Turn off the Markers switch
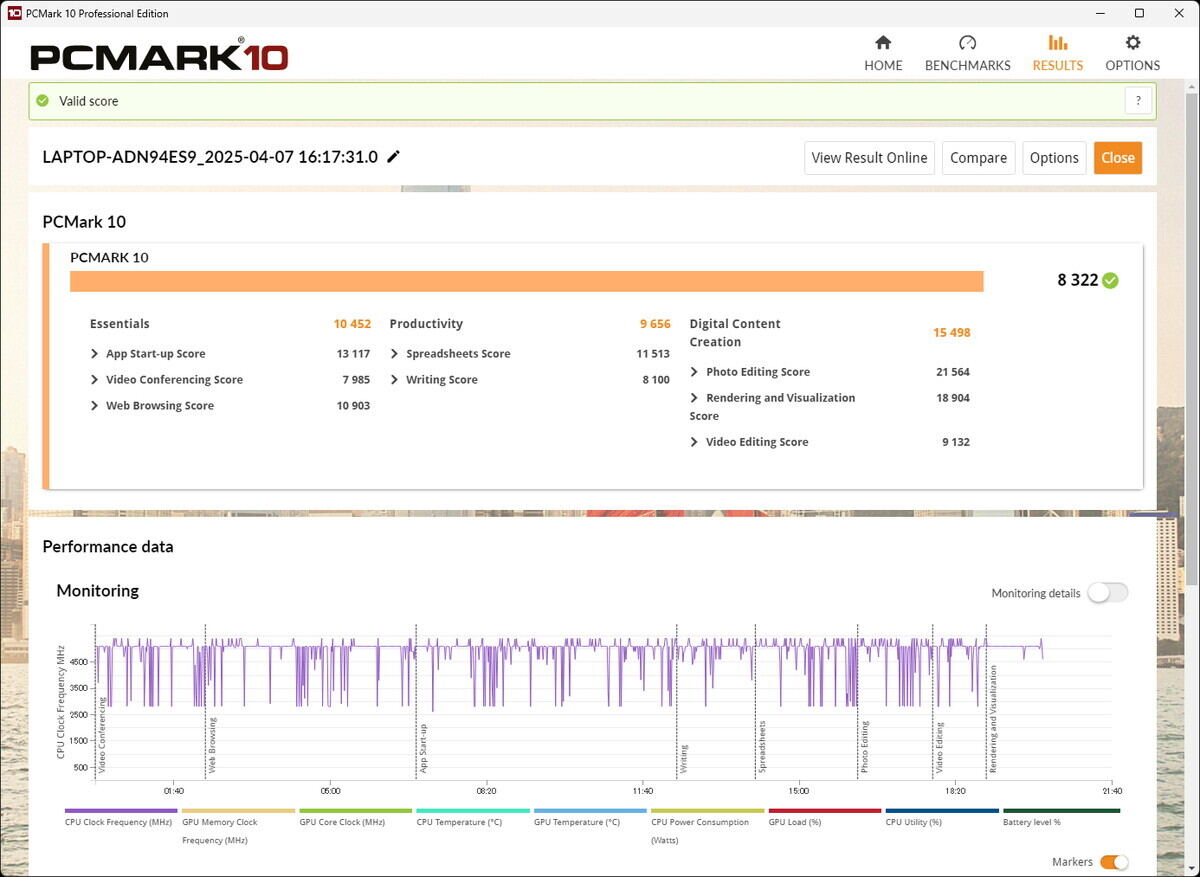The height and width of the screenshot is (877, 1200). tap(1114, 862)
